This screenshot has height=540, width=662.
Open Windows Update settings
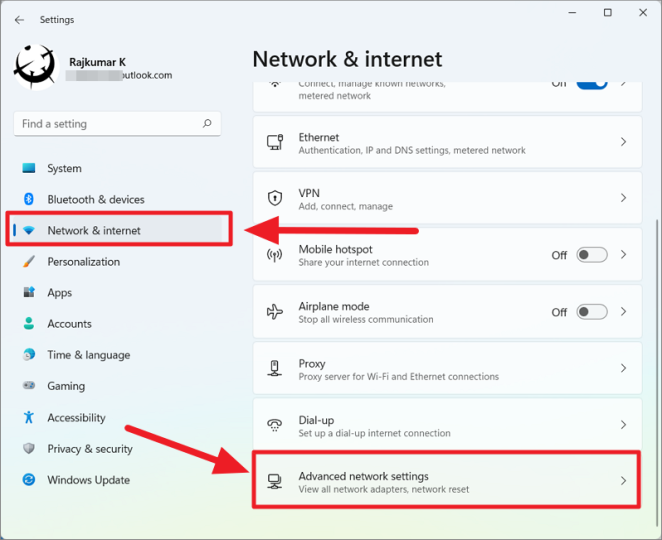point(116,480)
